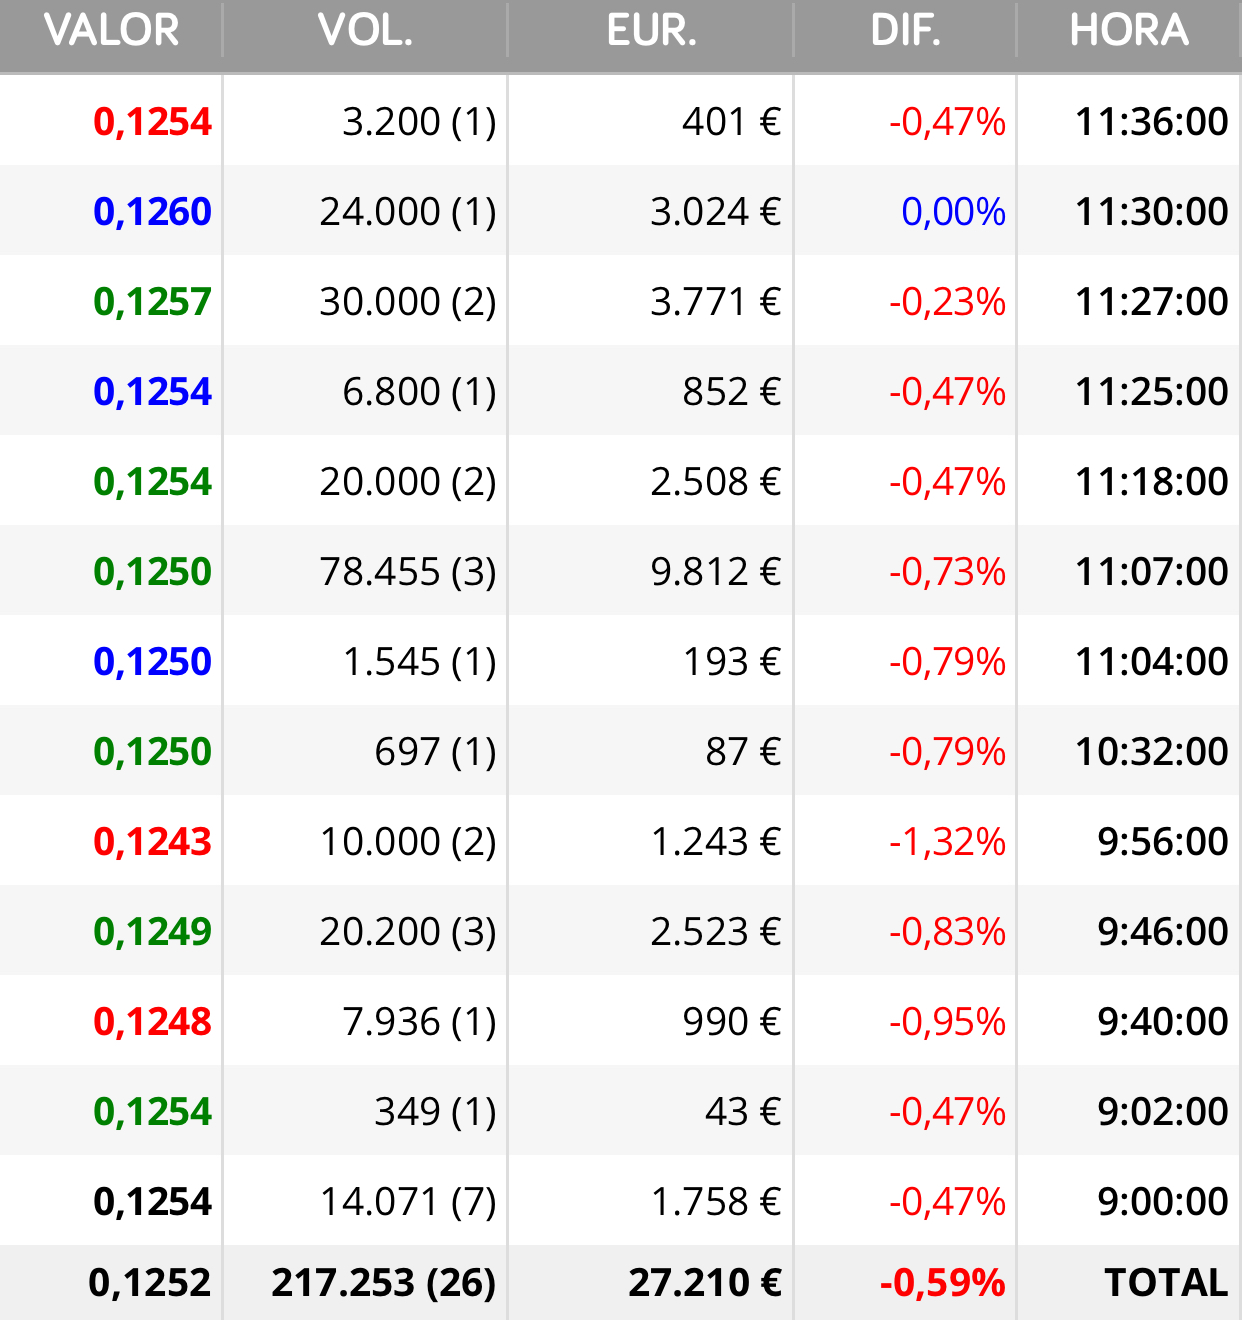The height and width of the screenshot is (1320, 1242).
Task: Select the blue 0,1260 value
Action: pos(152,212)
